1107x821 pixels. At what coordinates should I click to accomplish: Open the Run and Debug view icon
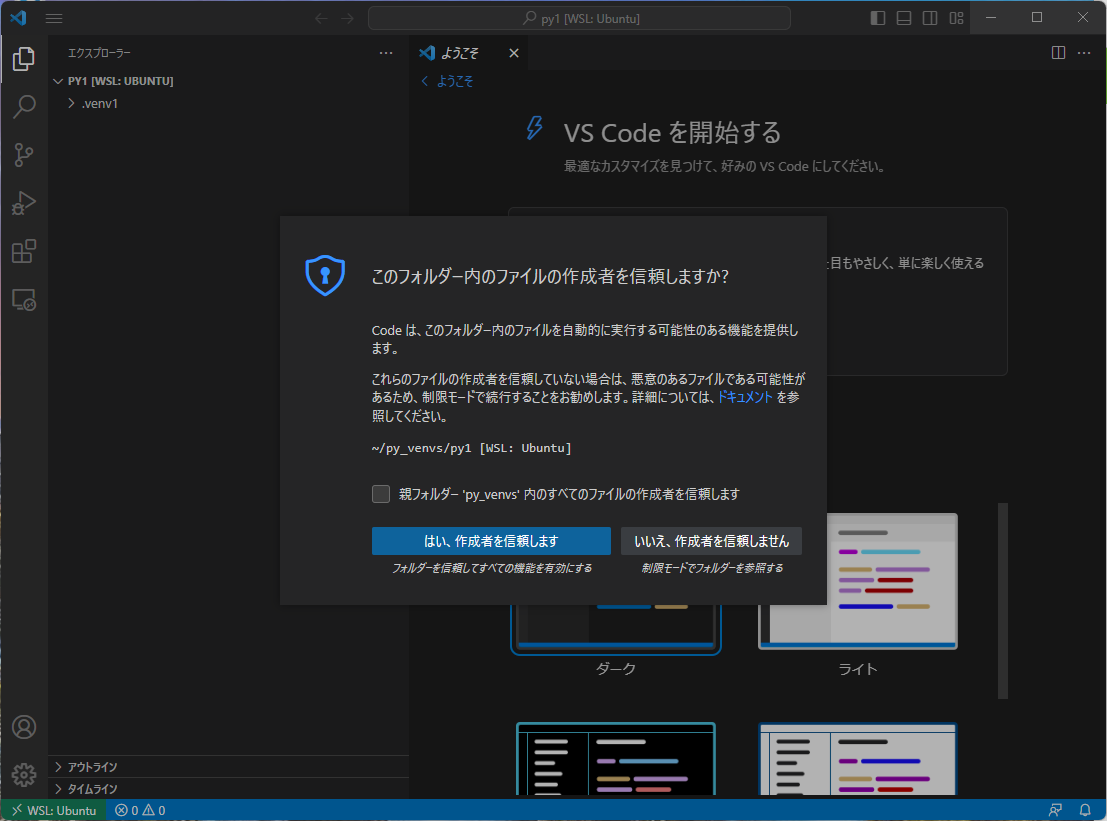coord(24,203)
